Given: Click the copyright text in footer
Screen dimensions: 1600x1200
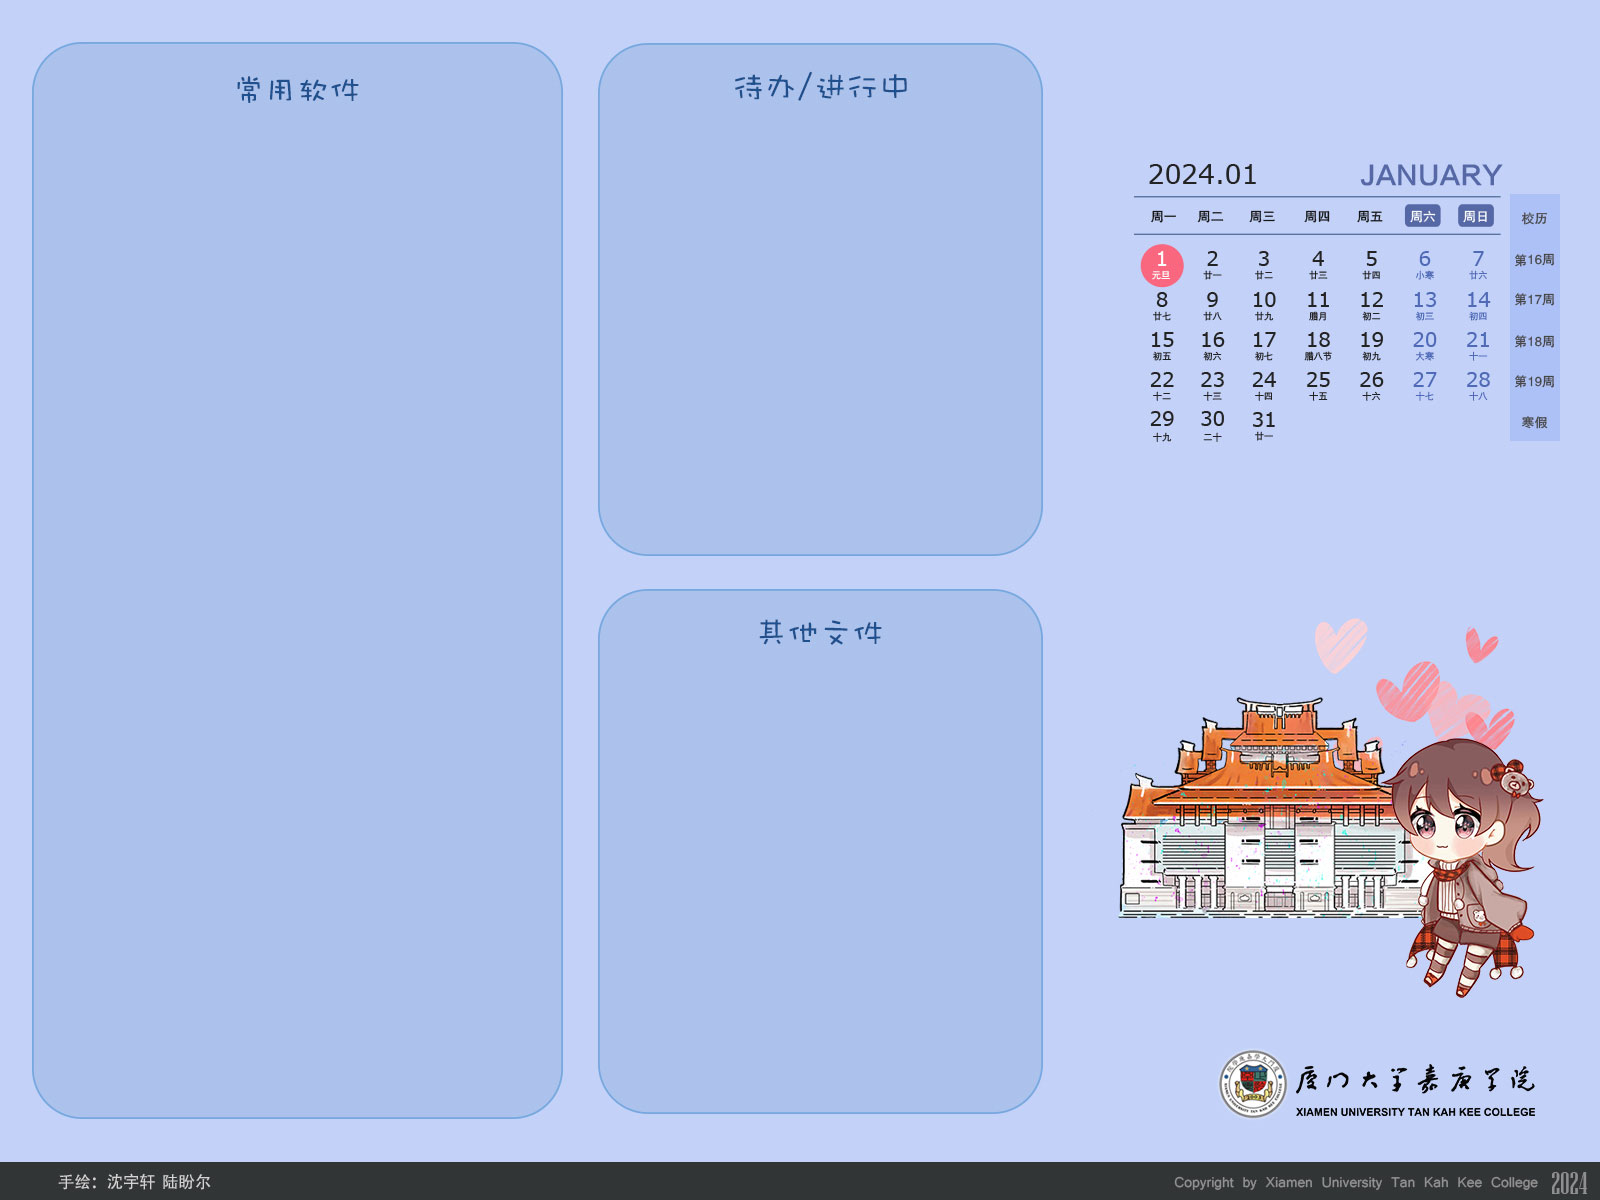Looking at the screenshot, I should (x=1355, y=1182).
